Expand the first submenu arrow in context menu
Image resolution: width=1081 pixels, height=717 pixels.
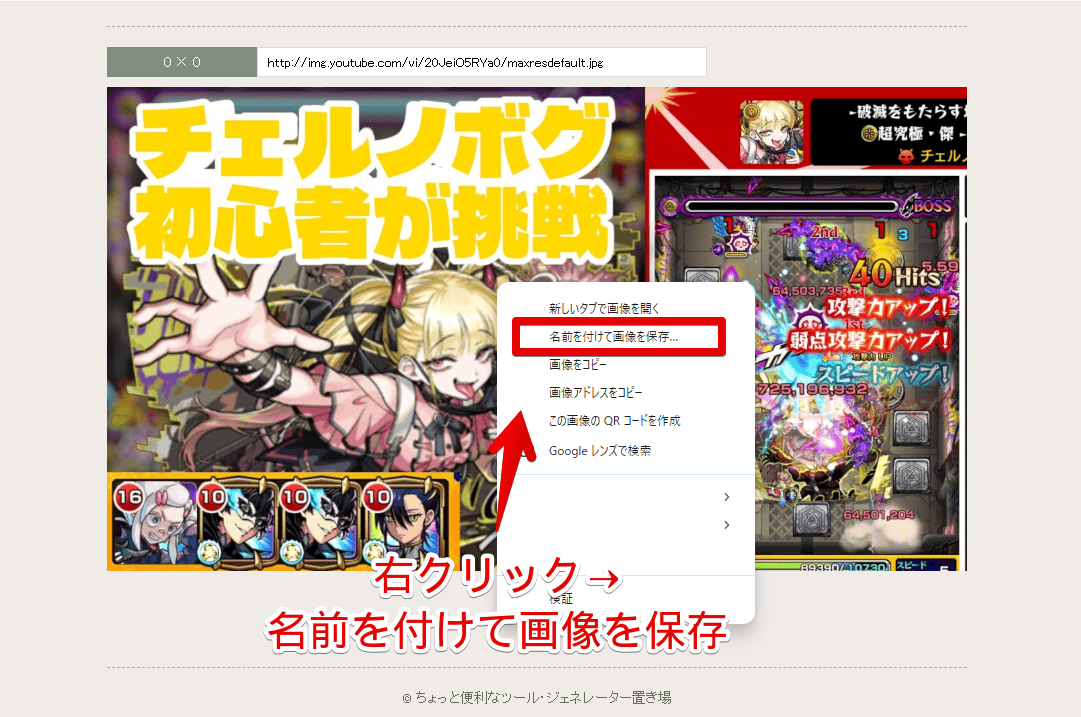726,497
